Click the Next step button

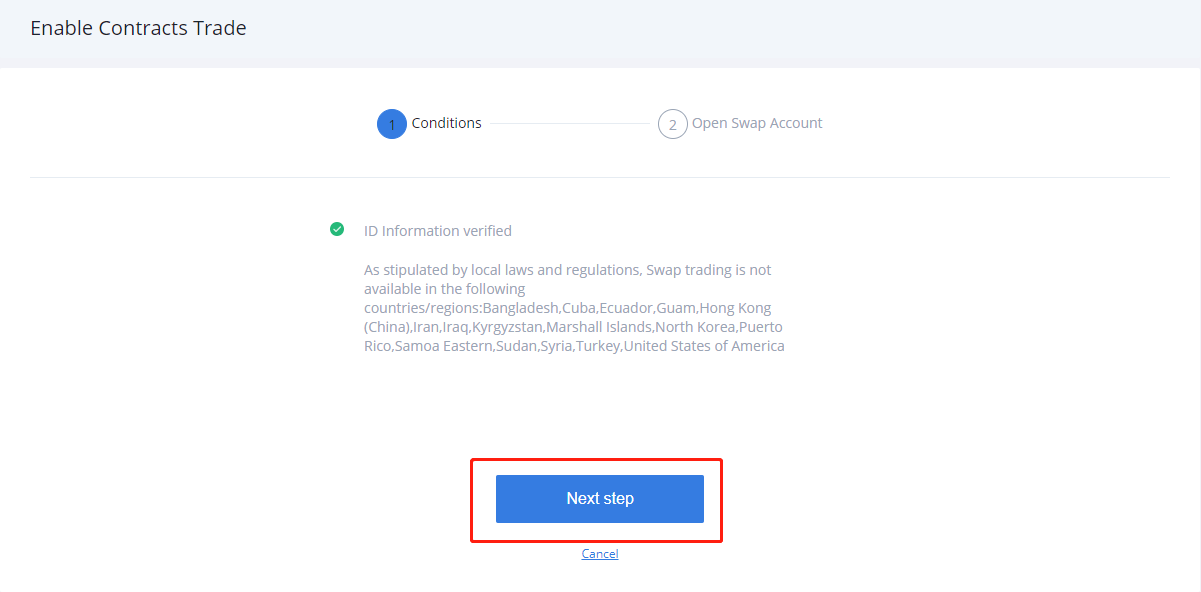point(600,498)
